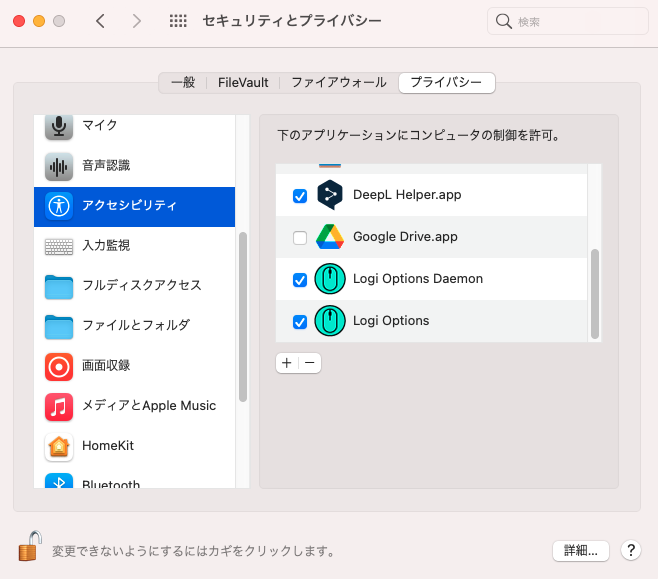
Task: Click the folder icon for ファイルとフォルダ
Action: [59, 326]
